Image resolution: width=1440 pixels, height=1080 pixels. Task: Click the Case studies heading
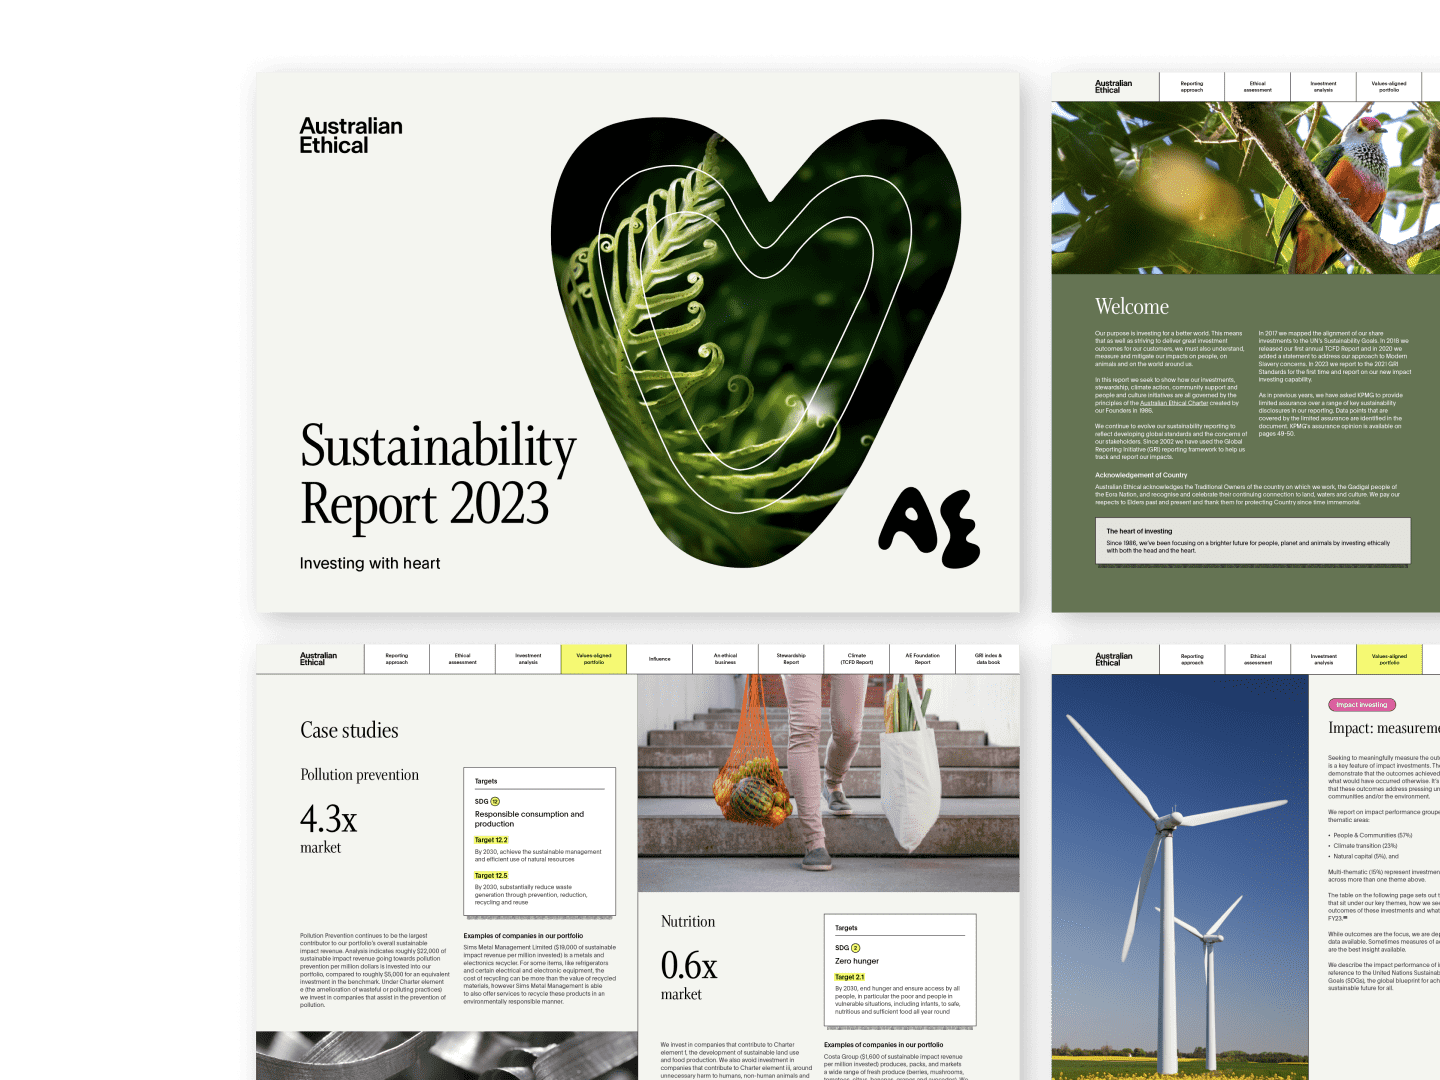click(349, 730)
